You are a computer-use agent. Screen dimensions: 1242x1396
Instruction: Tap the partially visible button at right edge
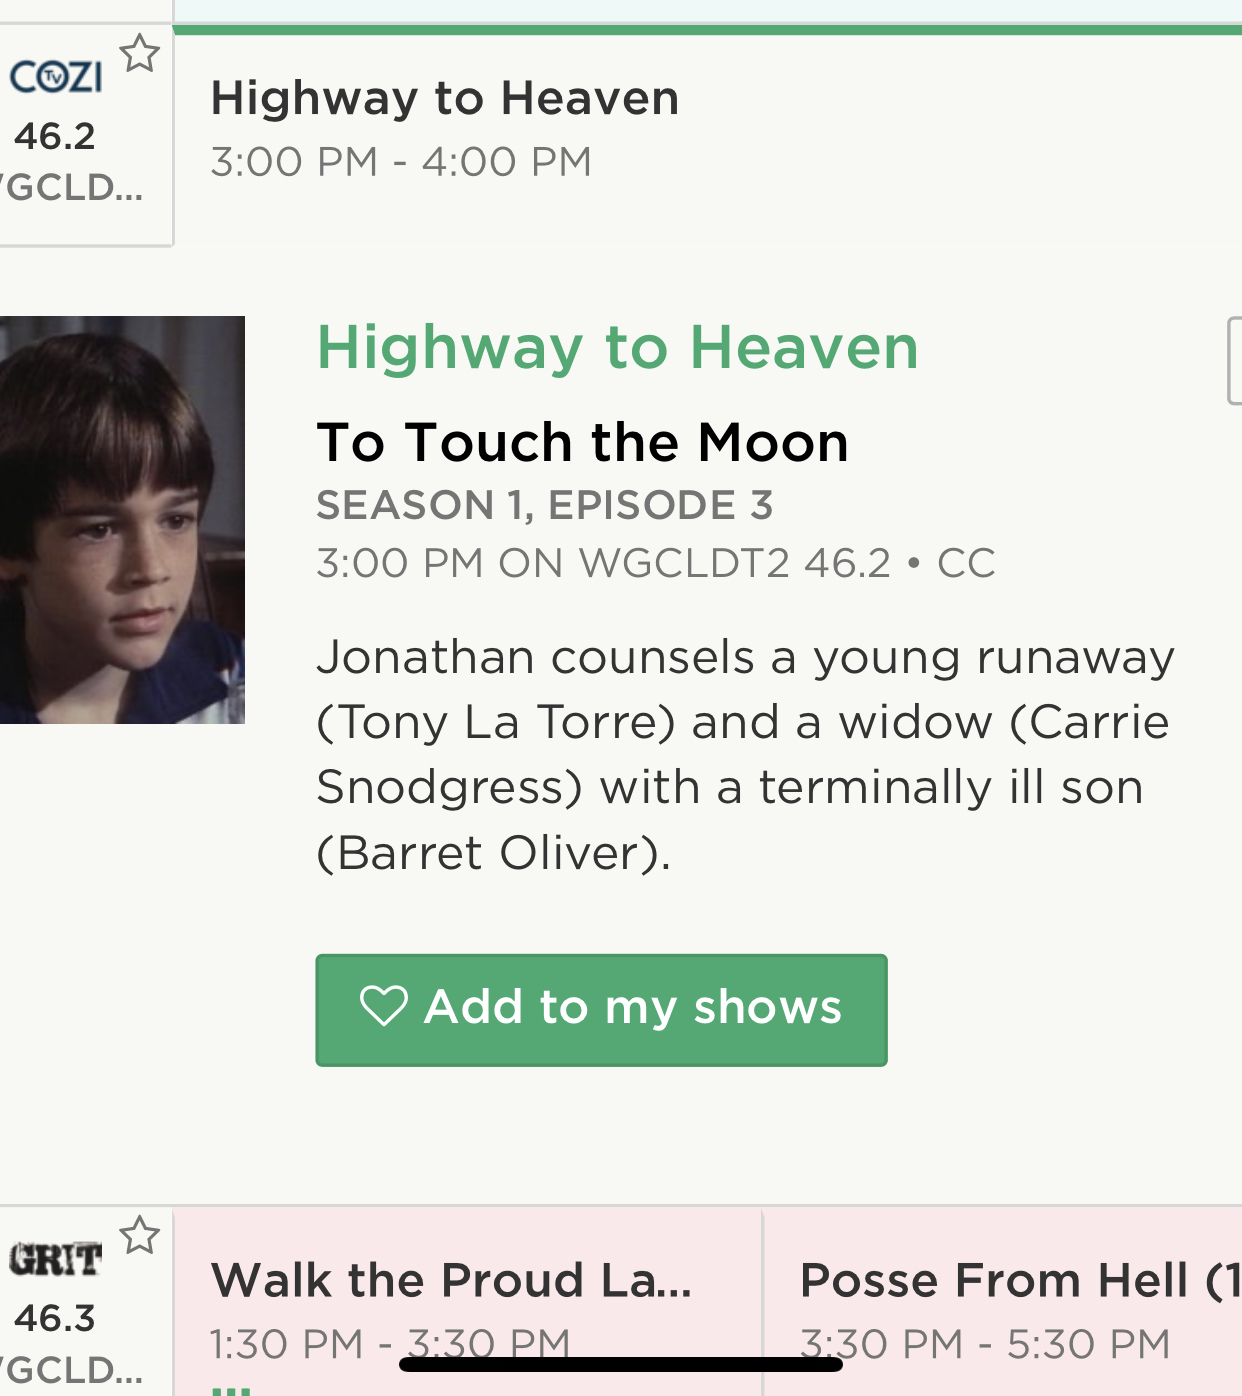1234,360
